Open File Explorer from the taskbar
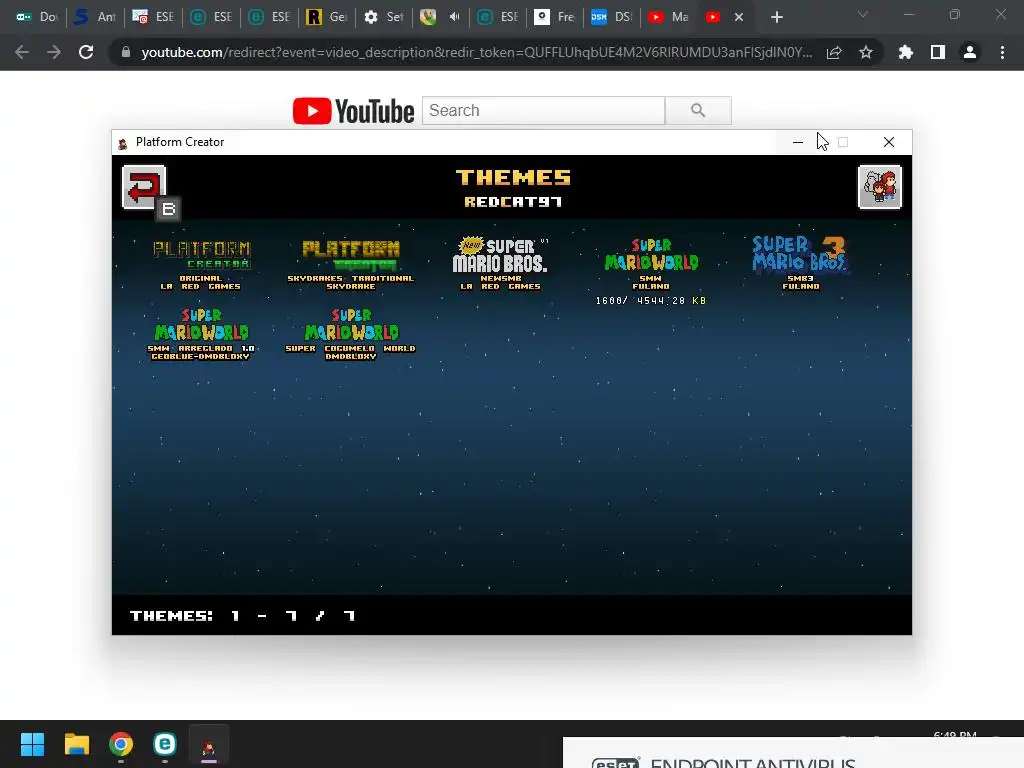Viewport: 1024px width, 768px height. click(x=76, y=744)
